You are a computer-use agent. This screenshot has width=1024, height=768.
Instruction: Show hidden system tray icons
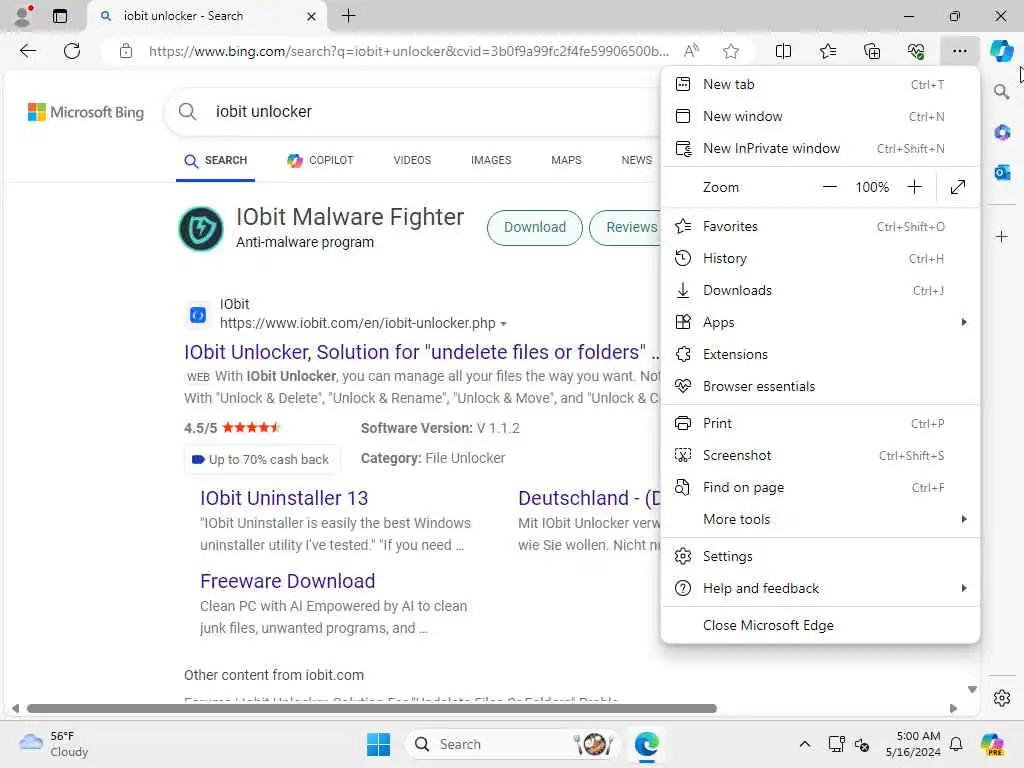[x=805, y=744]
